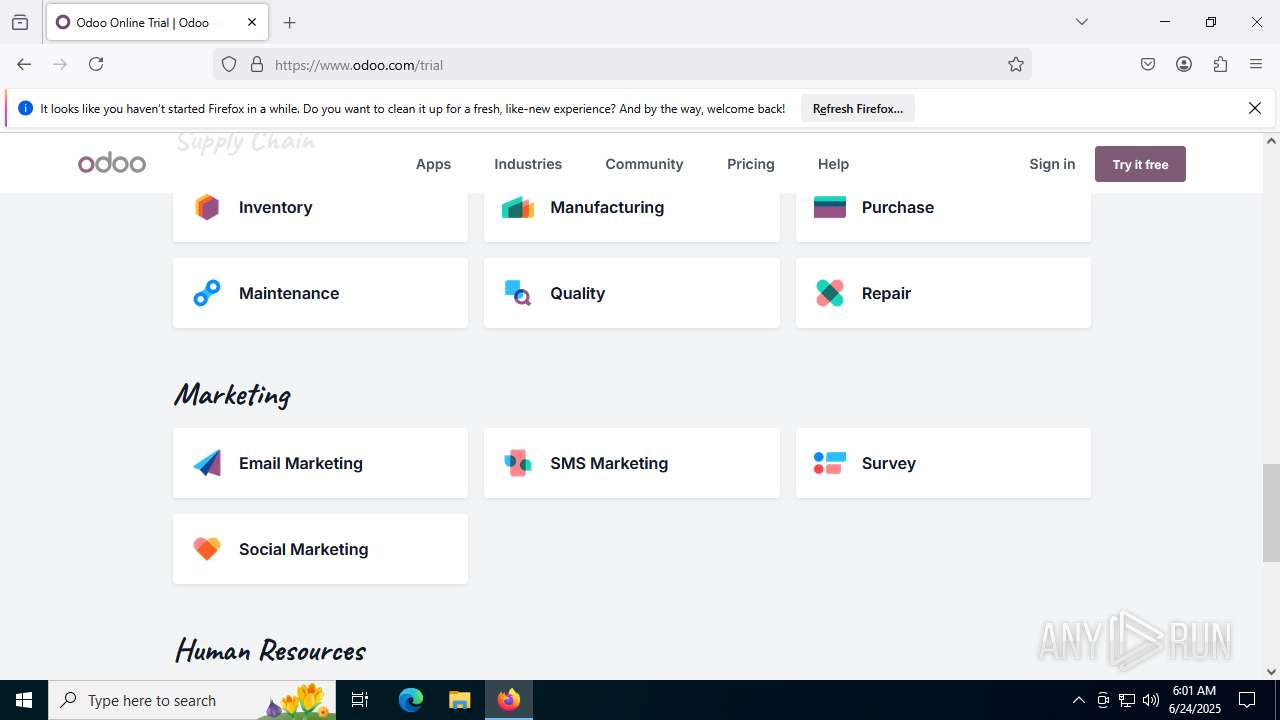The image size is (1280, 720).
Task: Open the Help menu
Action: [x=833, y=164]
